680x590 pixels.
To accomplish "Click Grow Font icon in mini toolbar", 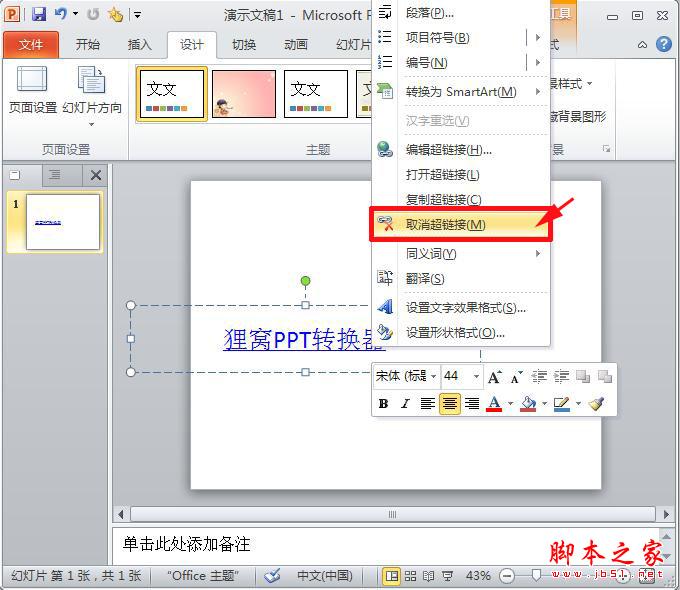I will 494,377.
